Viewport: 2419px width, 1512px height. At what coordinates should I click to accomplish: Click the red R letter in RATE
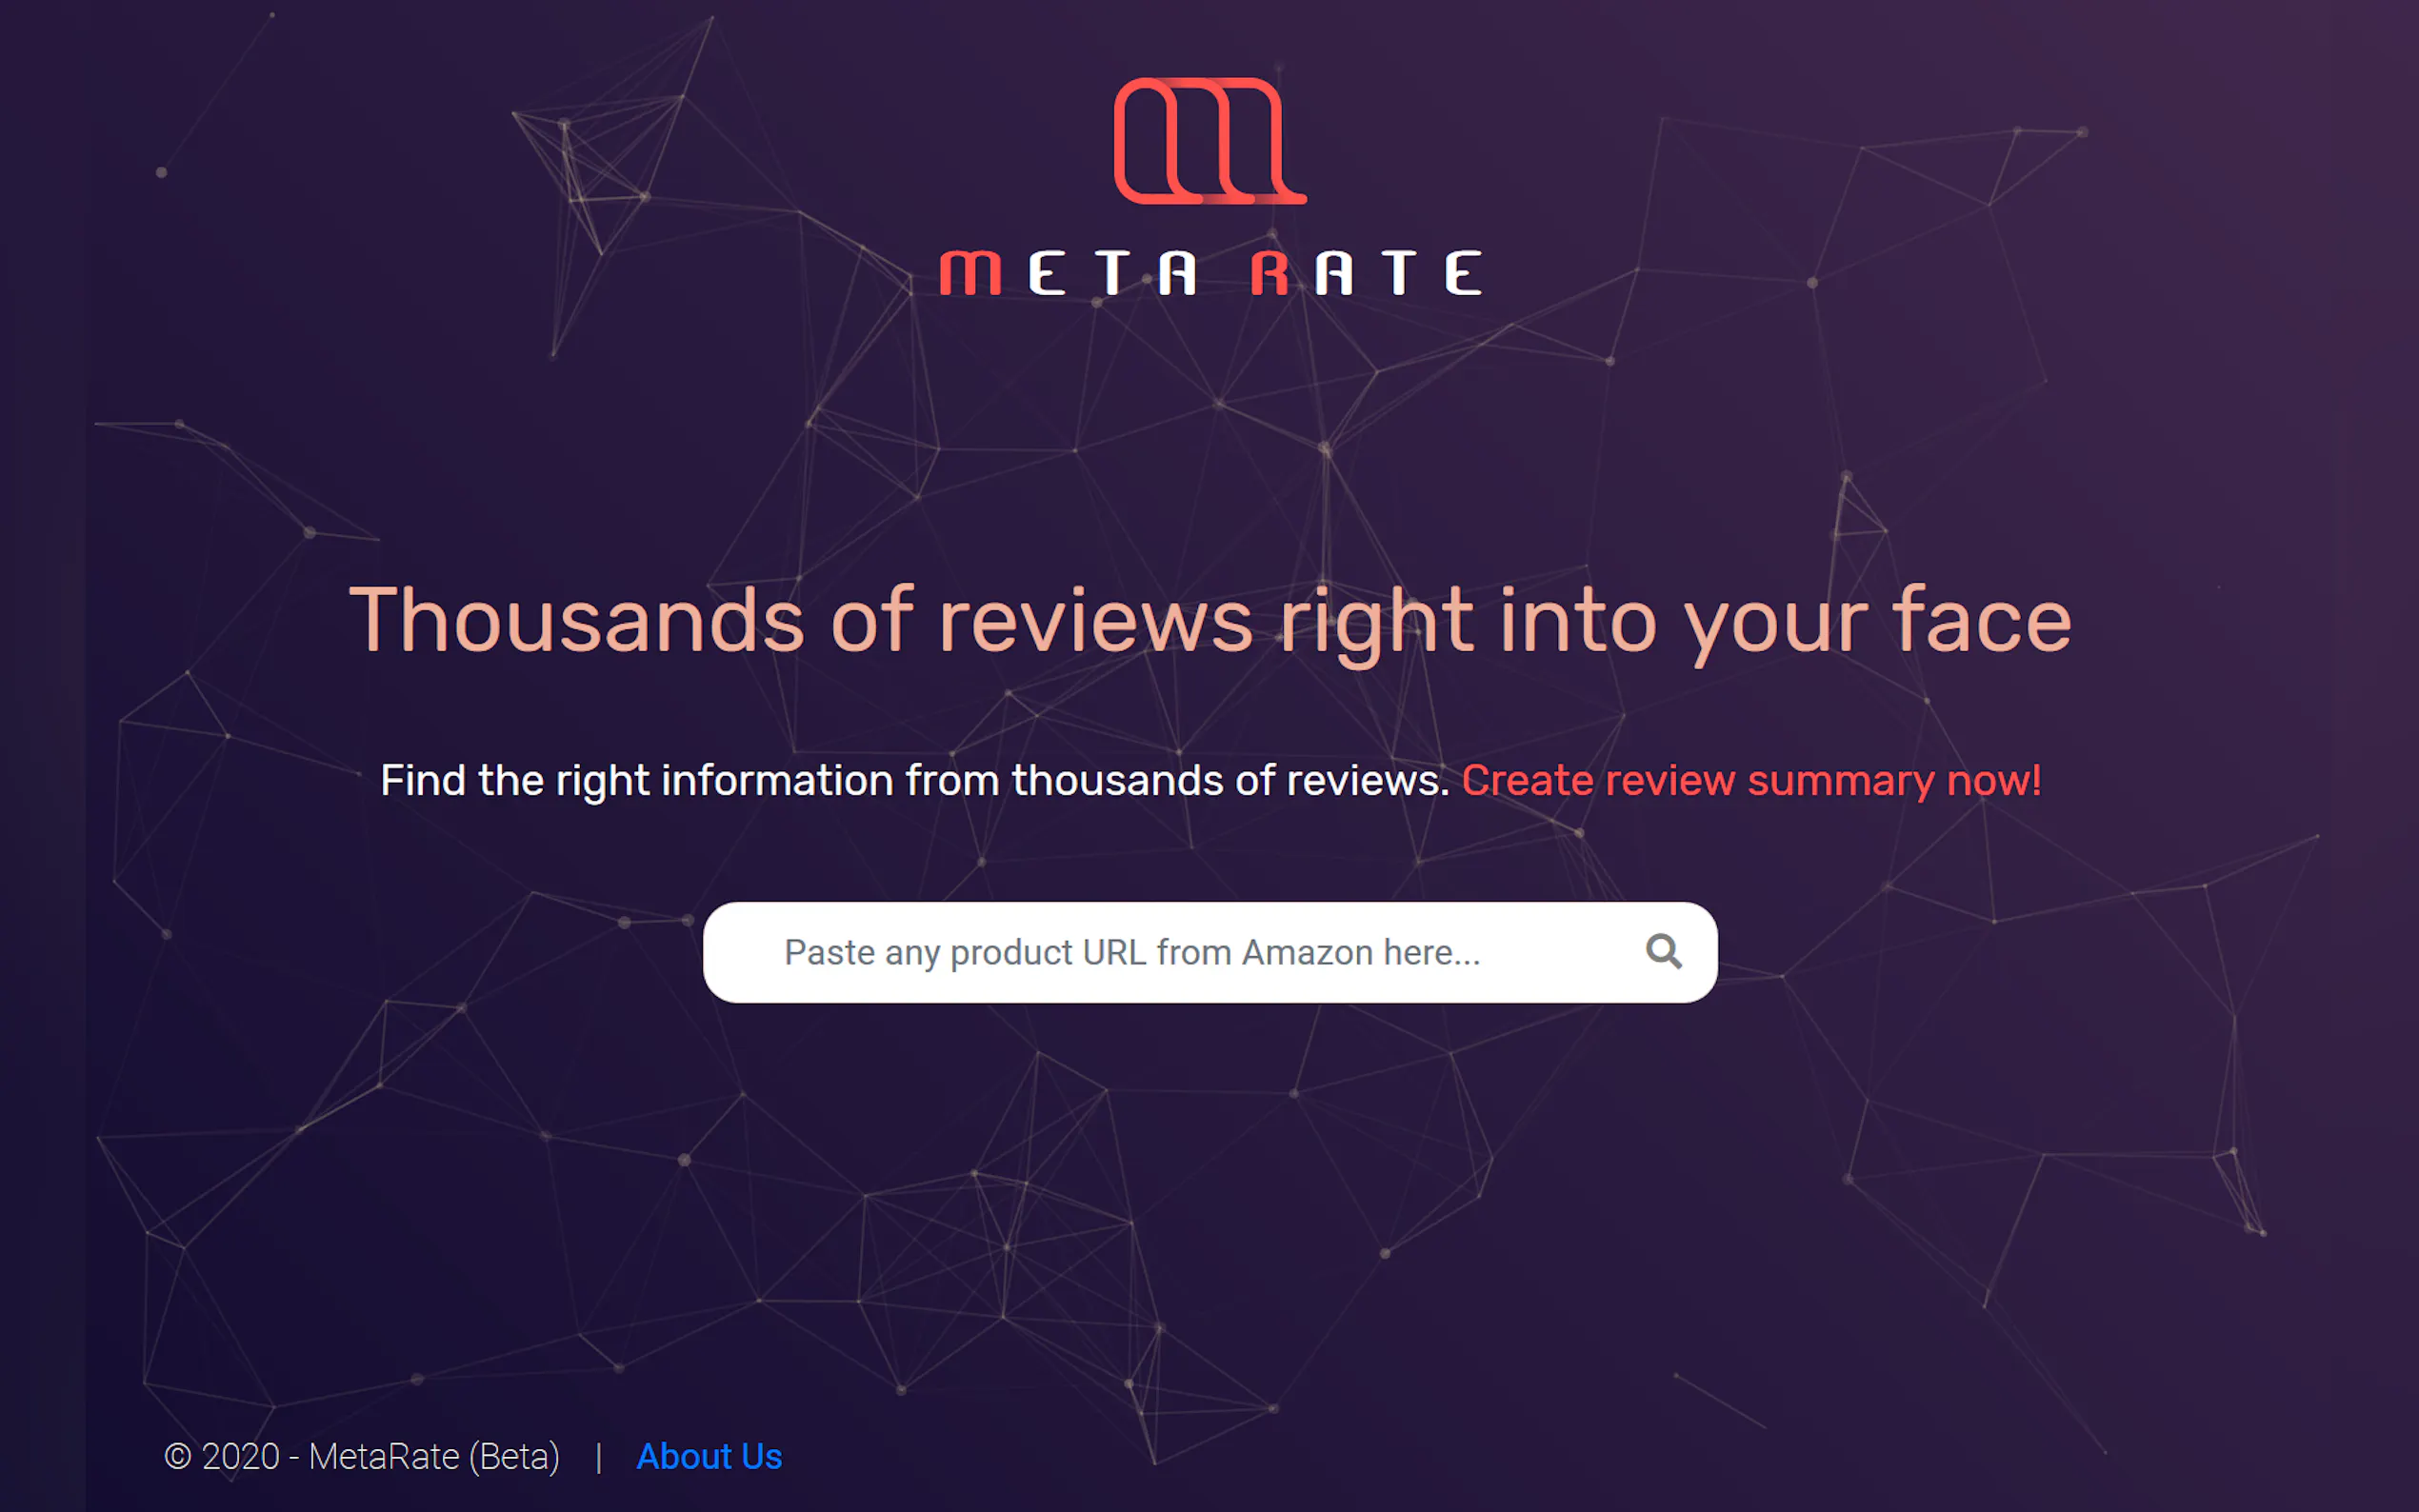[1270, 273]
